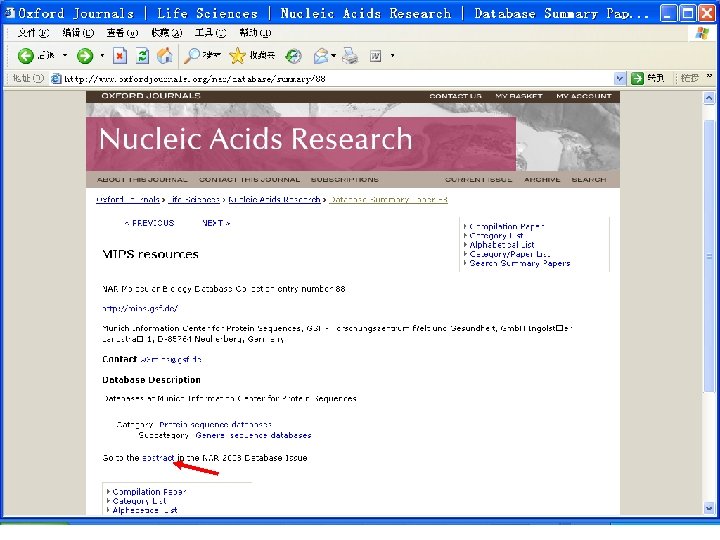
Task: Click Nucleic Acids Research breadcrumb link
Action: coord(274,199)
